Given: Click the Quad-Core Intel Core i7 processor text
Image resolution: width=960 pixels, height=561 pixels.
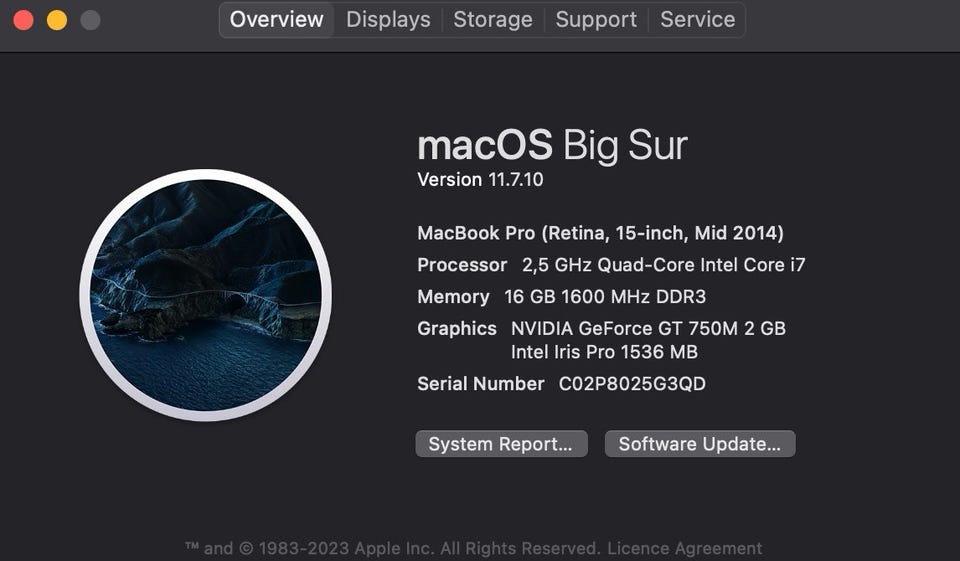Looking at the screenshot, I should [663, 265].
